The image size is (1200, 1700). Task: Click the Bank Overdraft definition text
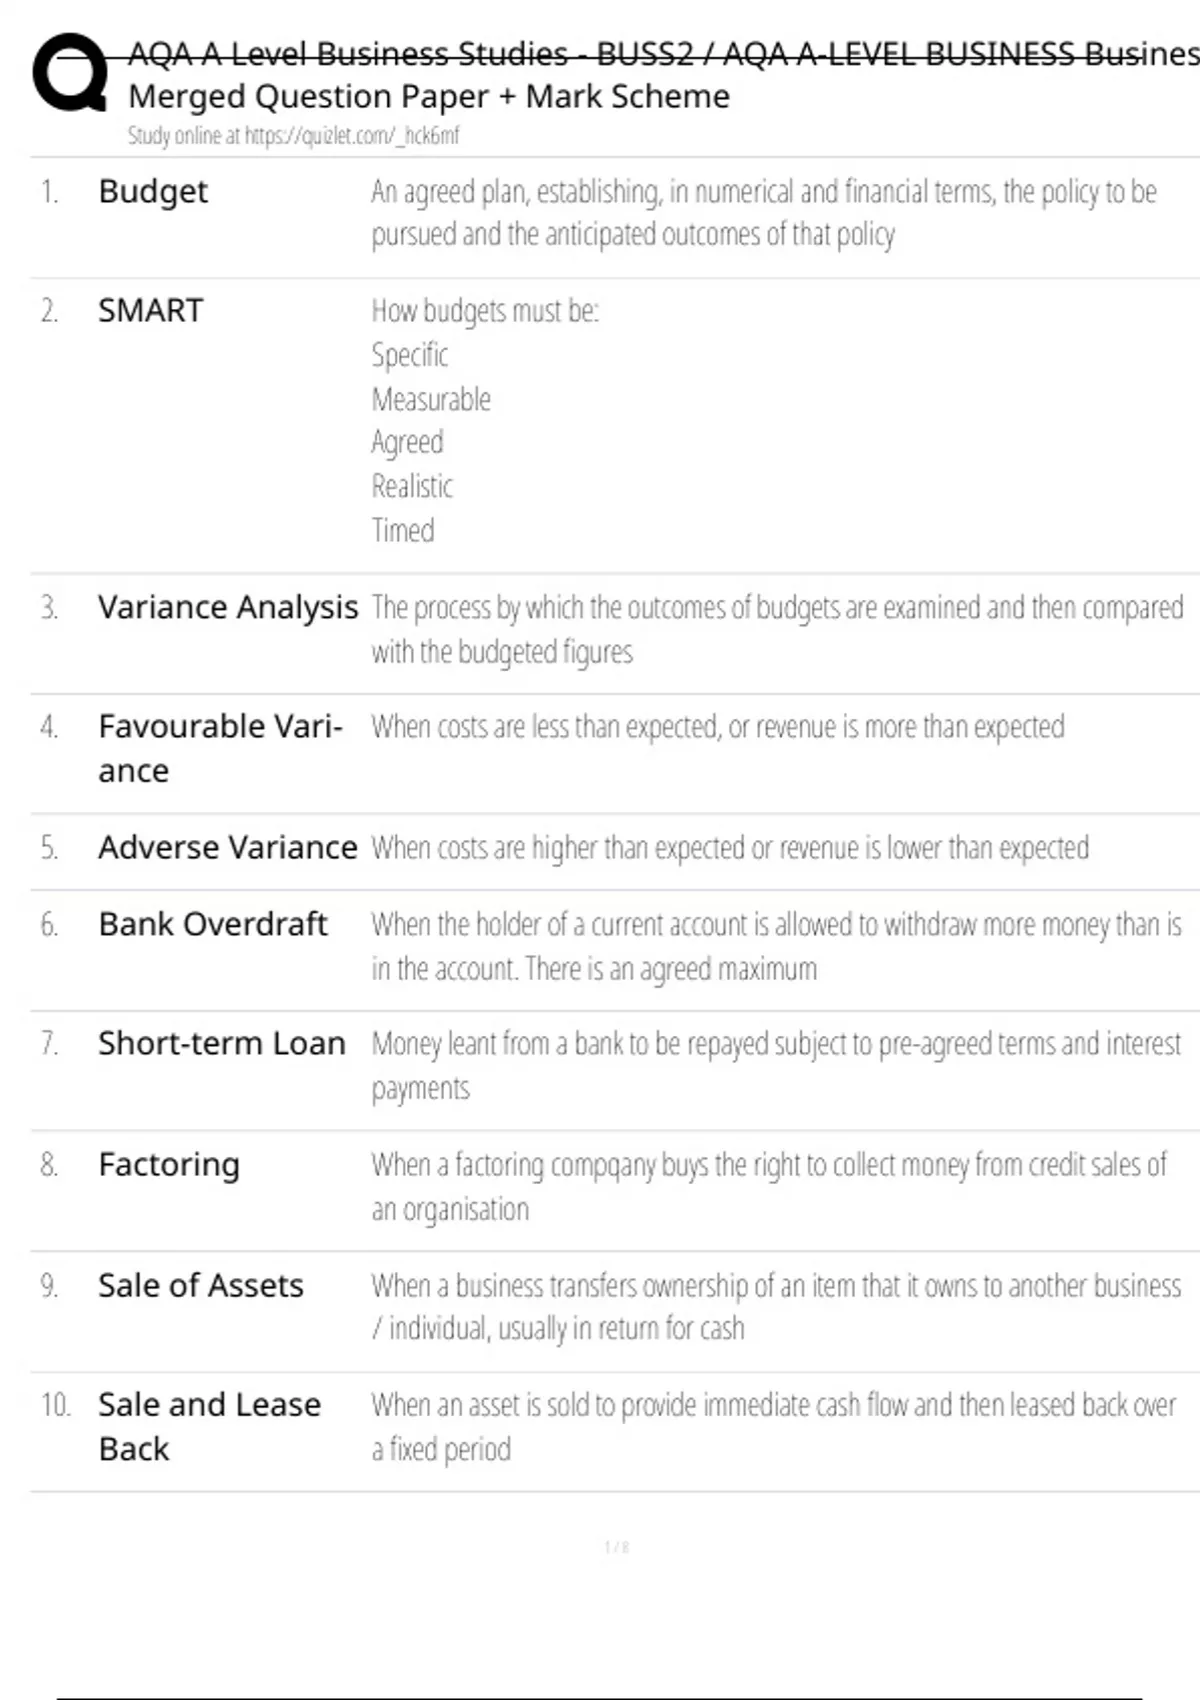pyautogui.click(x=775, y=946)
